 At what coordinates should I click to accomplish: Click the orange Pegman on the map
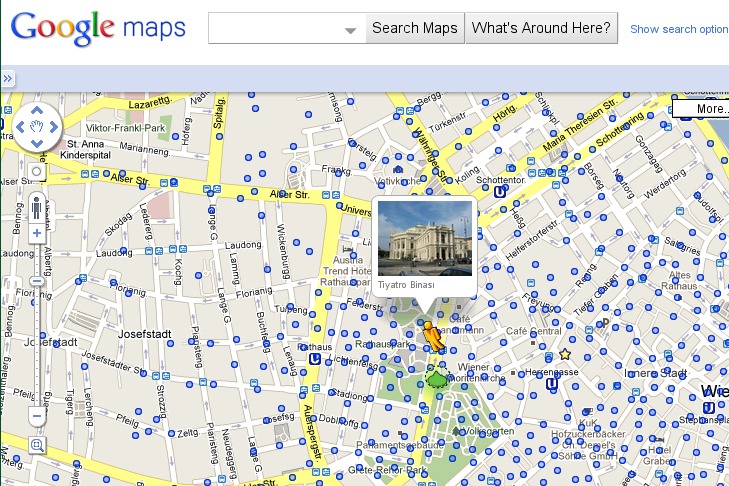(x=433, y=337)
